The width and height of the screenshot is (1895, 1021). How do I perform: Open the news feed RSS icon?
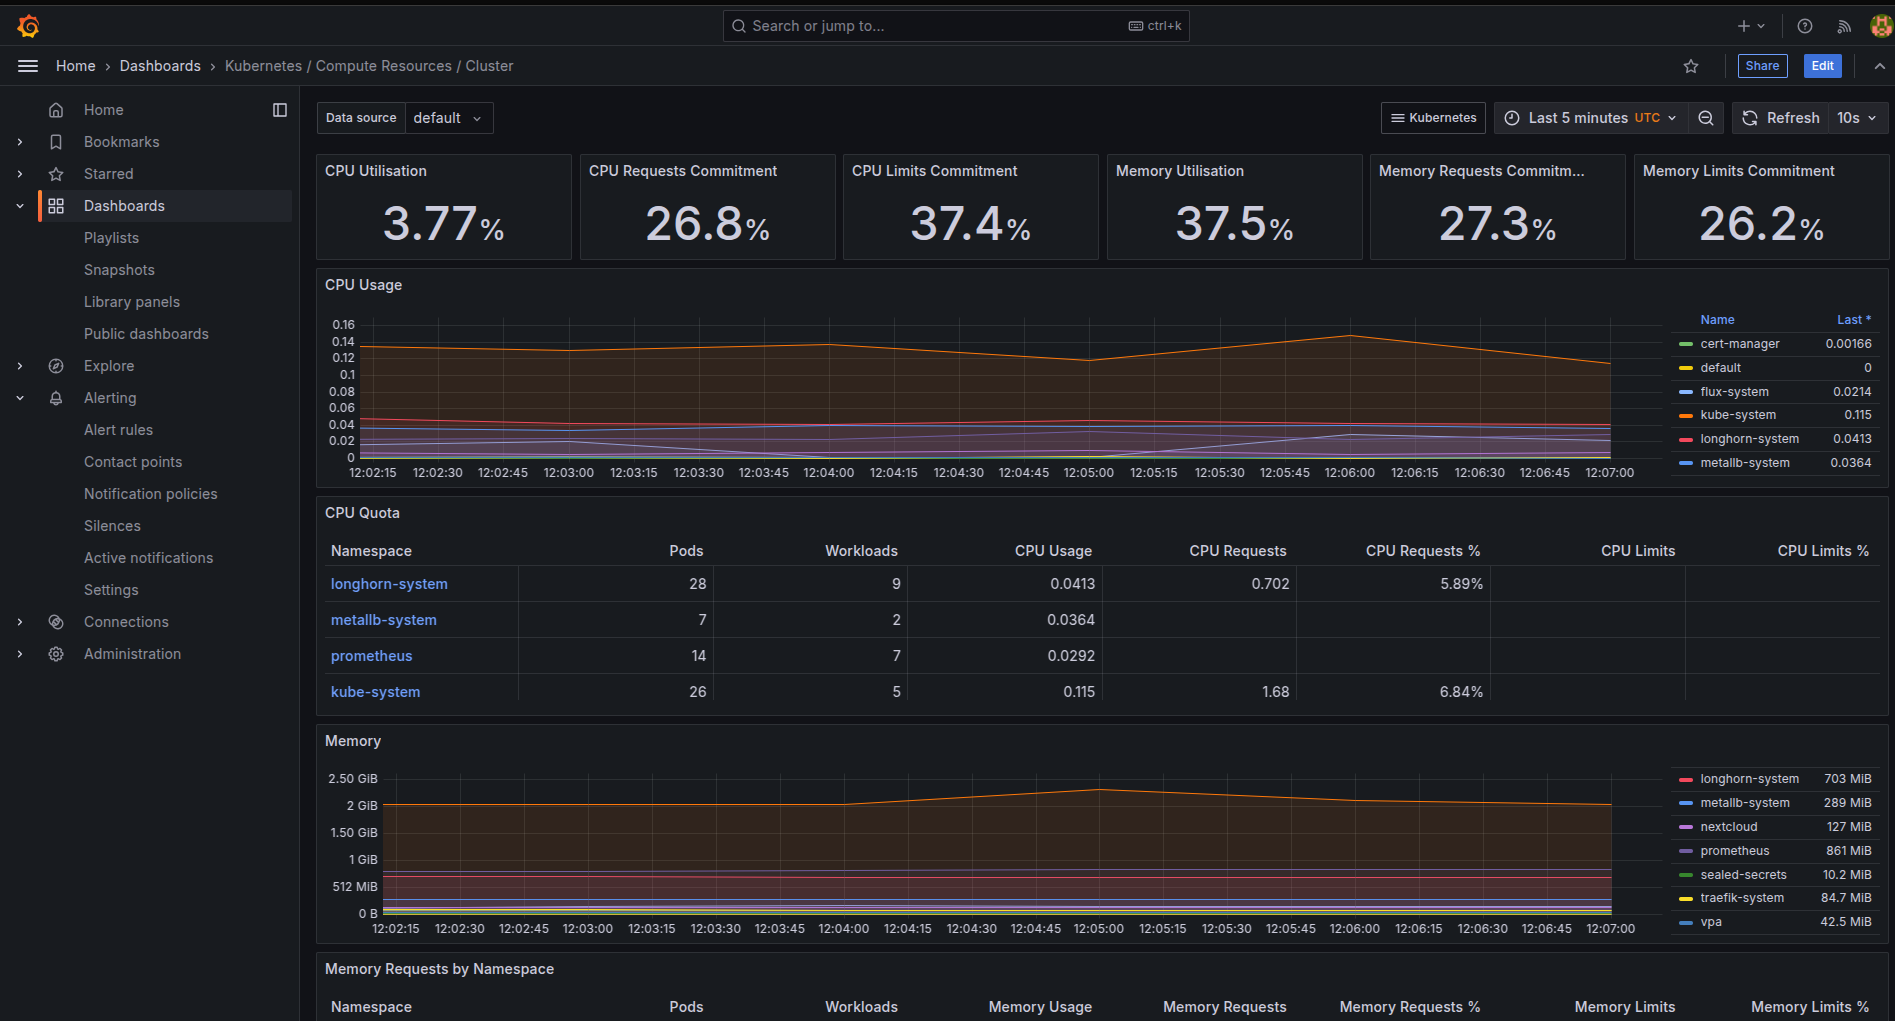point(1844,26)
